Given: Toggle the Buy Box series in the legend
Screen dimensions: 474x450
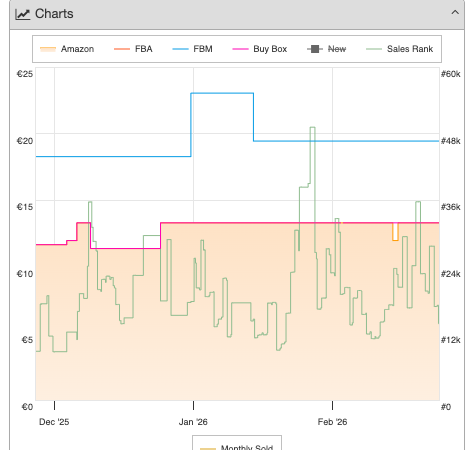Looking at the screenshot, I should [259, 49].
